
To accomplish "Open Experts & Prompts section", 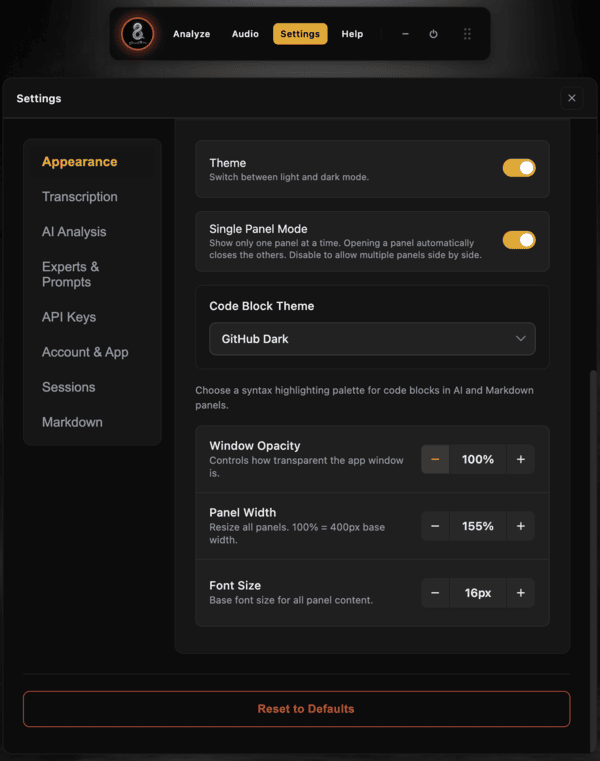I will click(x=92, y=274).
